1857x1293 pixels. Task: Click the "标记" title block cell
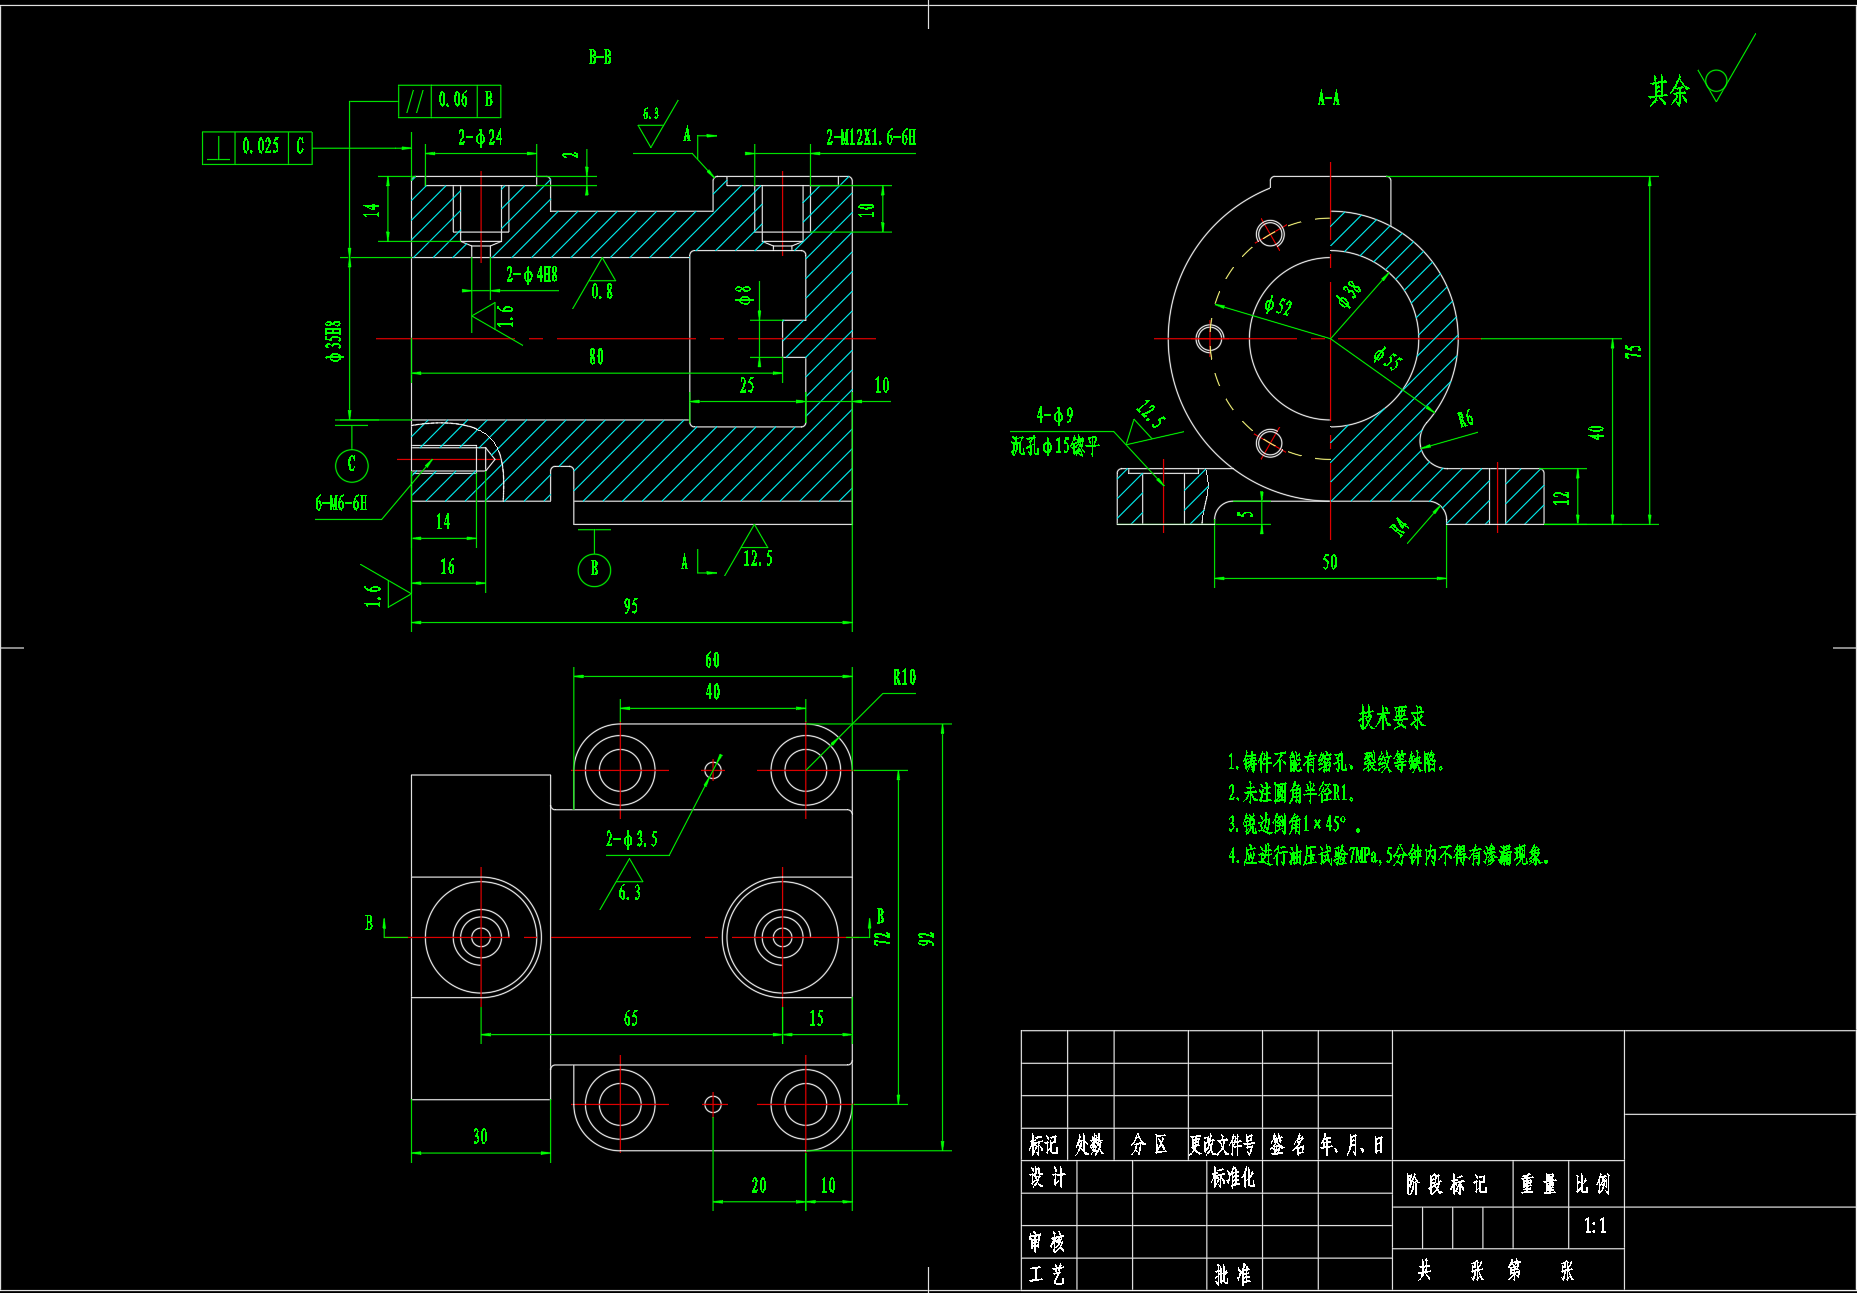tap(1044, 1145)
